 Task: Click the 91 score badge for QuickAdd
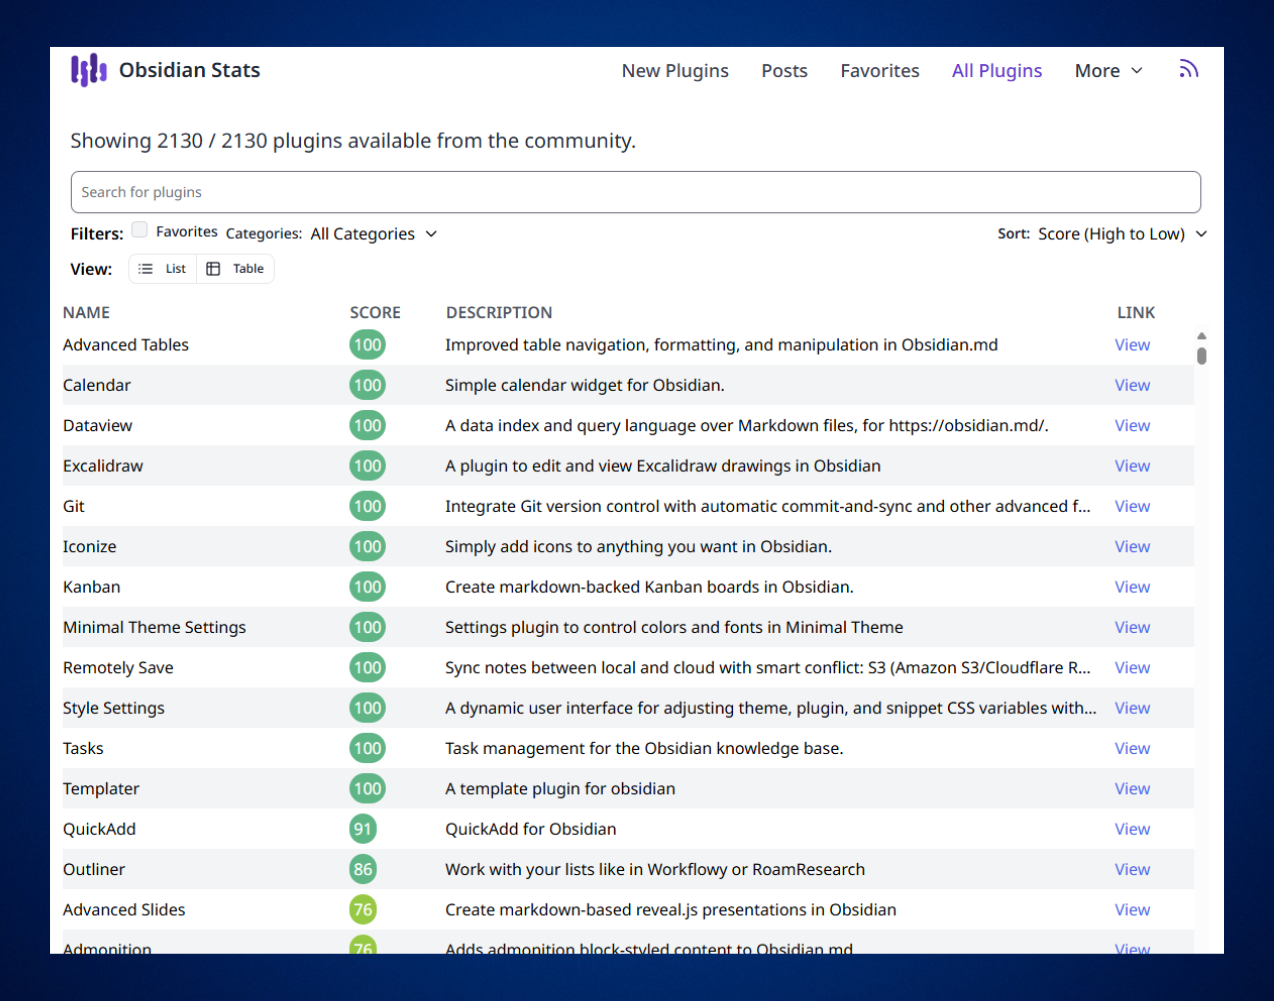click(x=363, y=829)
